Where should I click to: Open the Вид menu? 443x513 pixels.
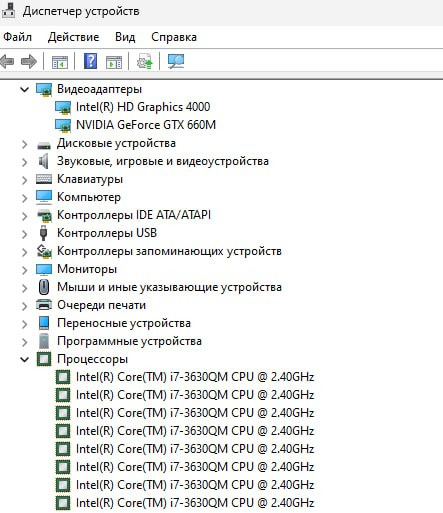pyautogui.click(x=125, y=37)
